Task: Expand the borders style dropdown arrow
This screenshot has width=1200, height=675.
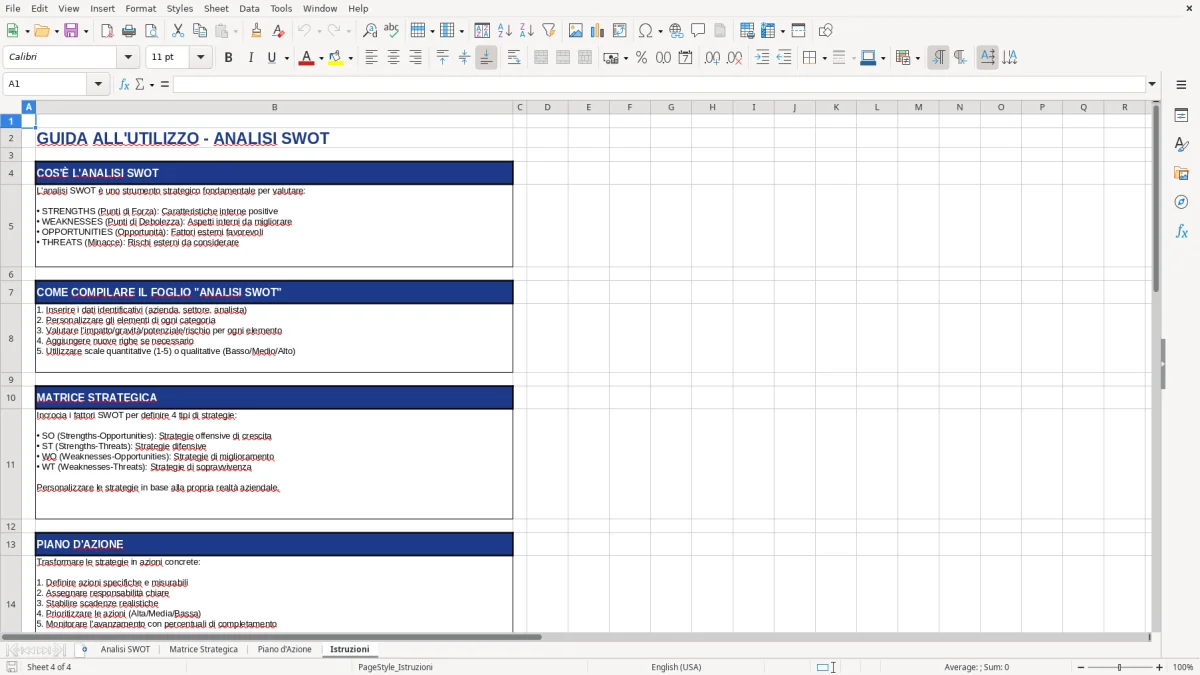Action: [853, 59]
